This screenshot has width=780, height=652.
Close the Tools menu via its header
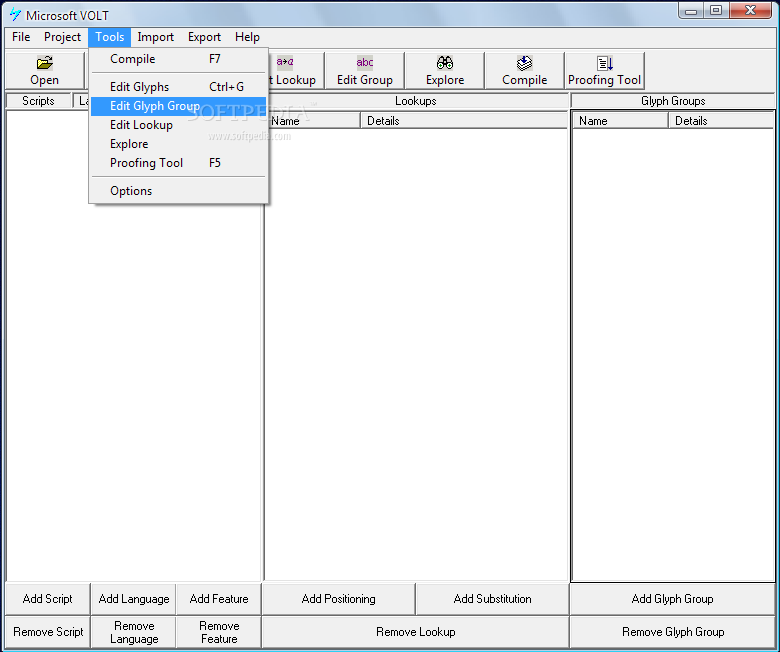(109, 37)
